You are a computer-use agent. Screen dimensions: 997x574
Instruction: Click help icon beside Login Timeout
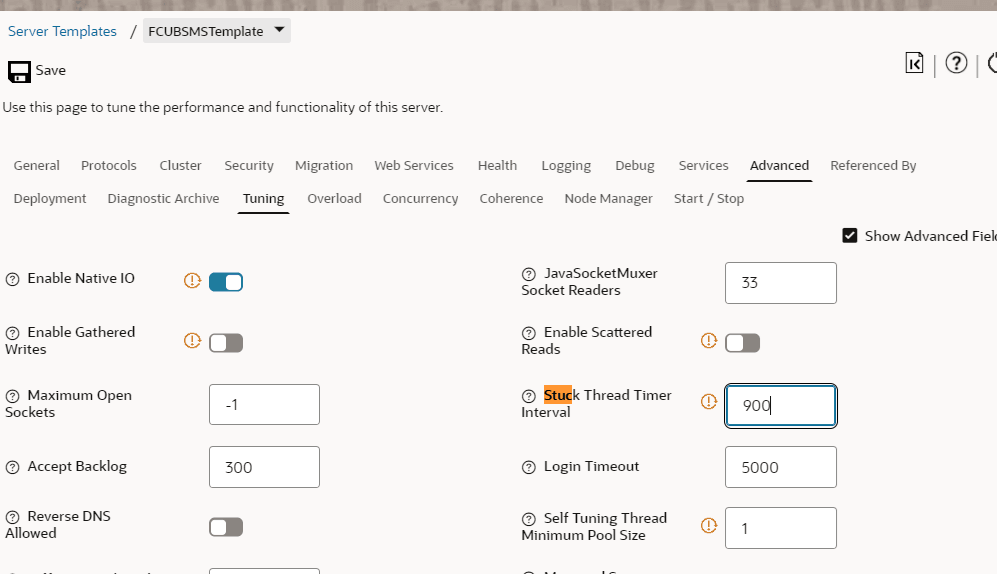click(529, 467)
